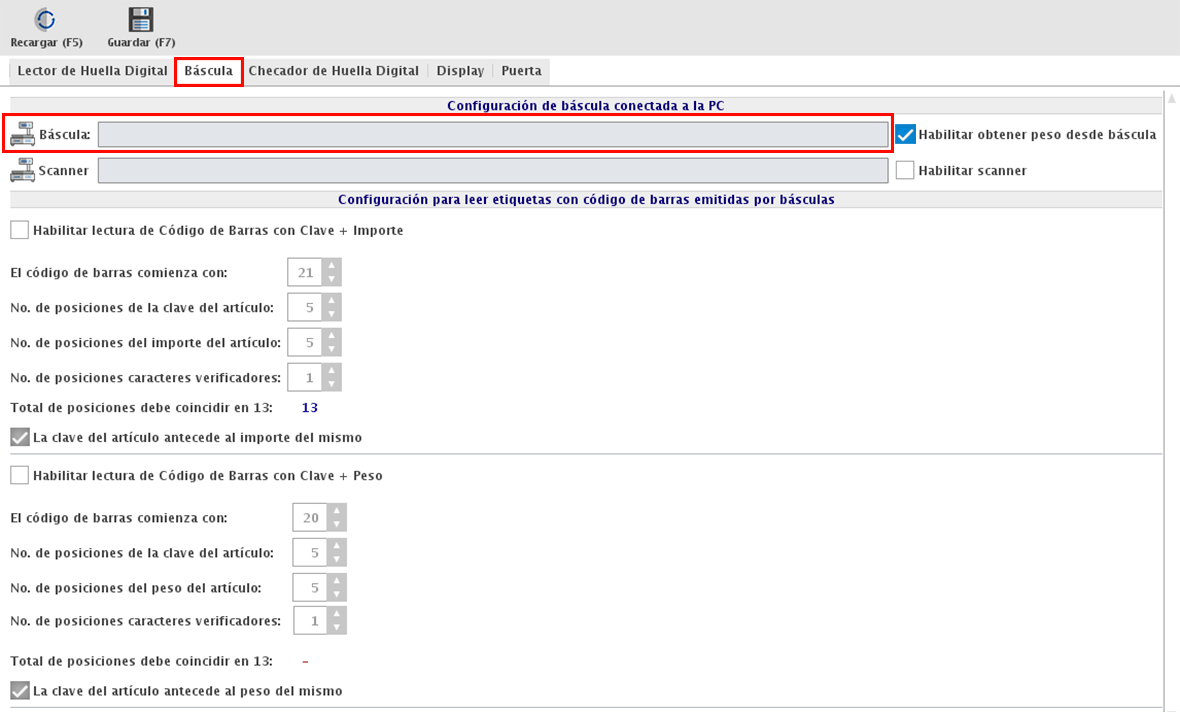
Task: Enable the Habilitar scanner checkbox
Action: (x=906, y=171)
